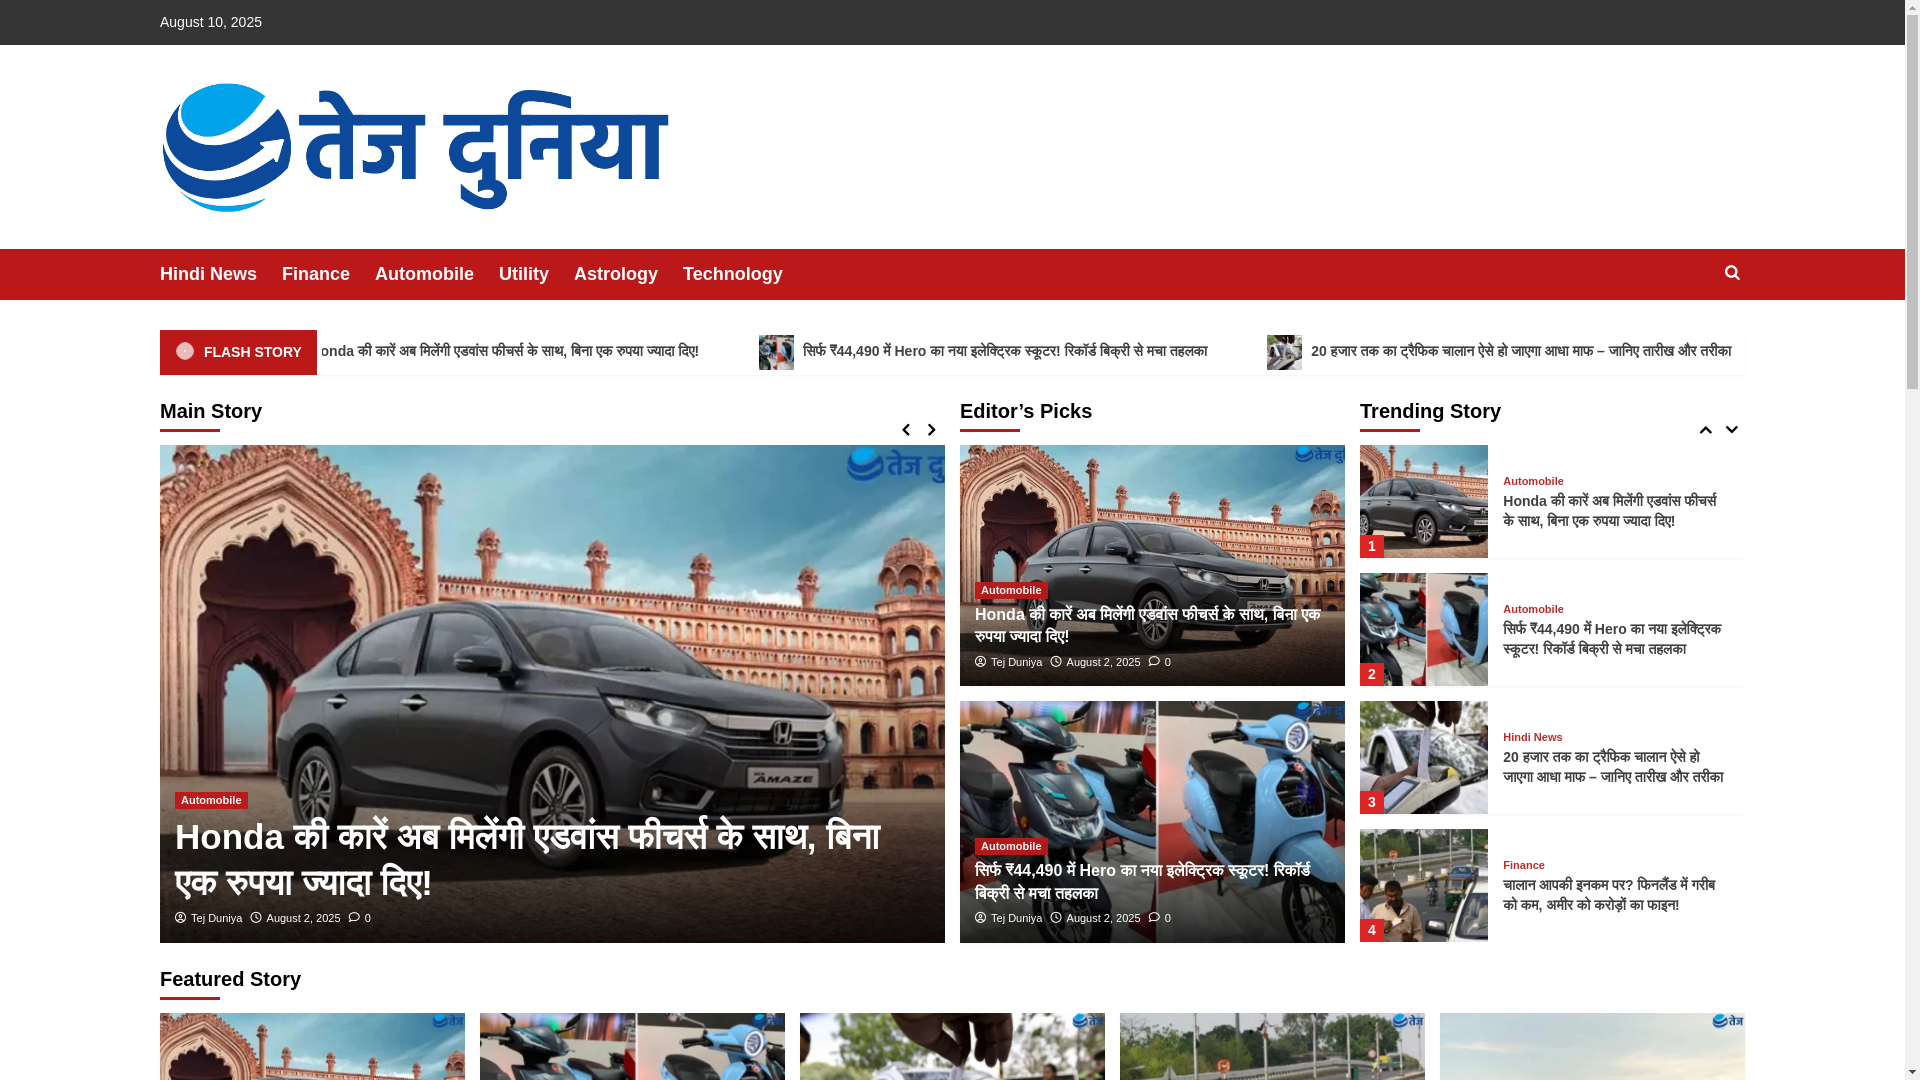The image size is (1920, 1080).
Task: Click Tej Duniya author on Honda Editor's Pick
Action: [1016, 662]
